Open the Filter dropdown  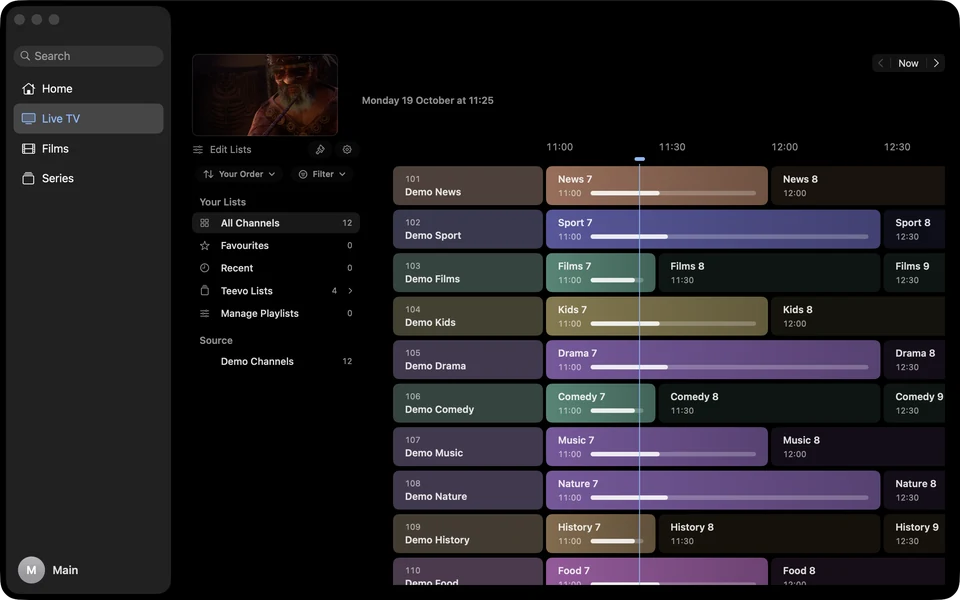click(x=322, y=174)
